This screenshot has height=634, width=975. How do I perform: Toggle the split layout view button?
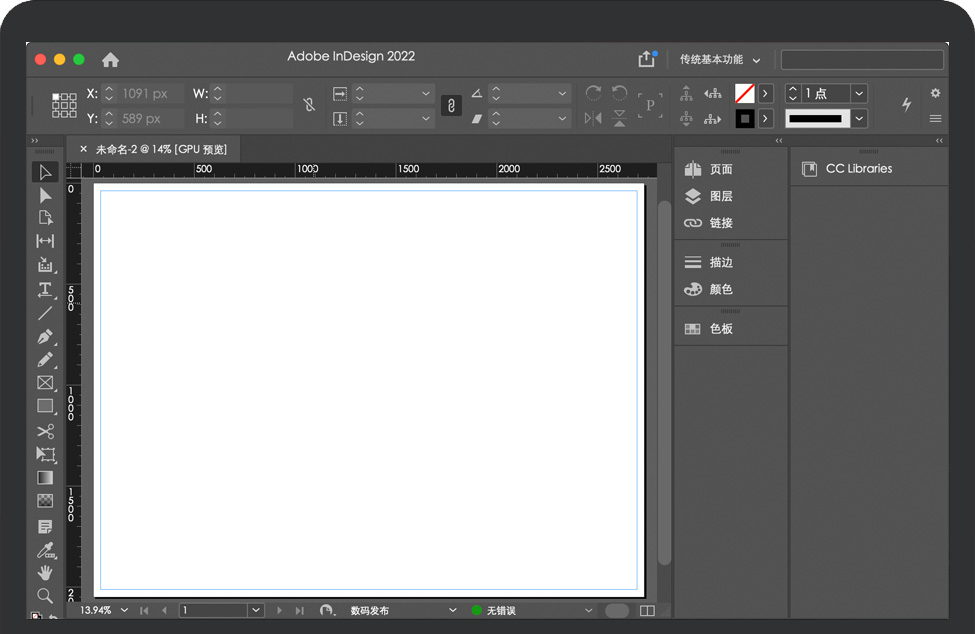647,610
